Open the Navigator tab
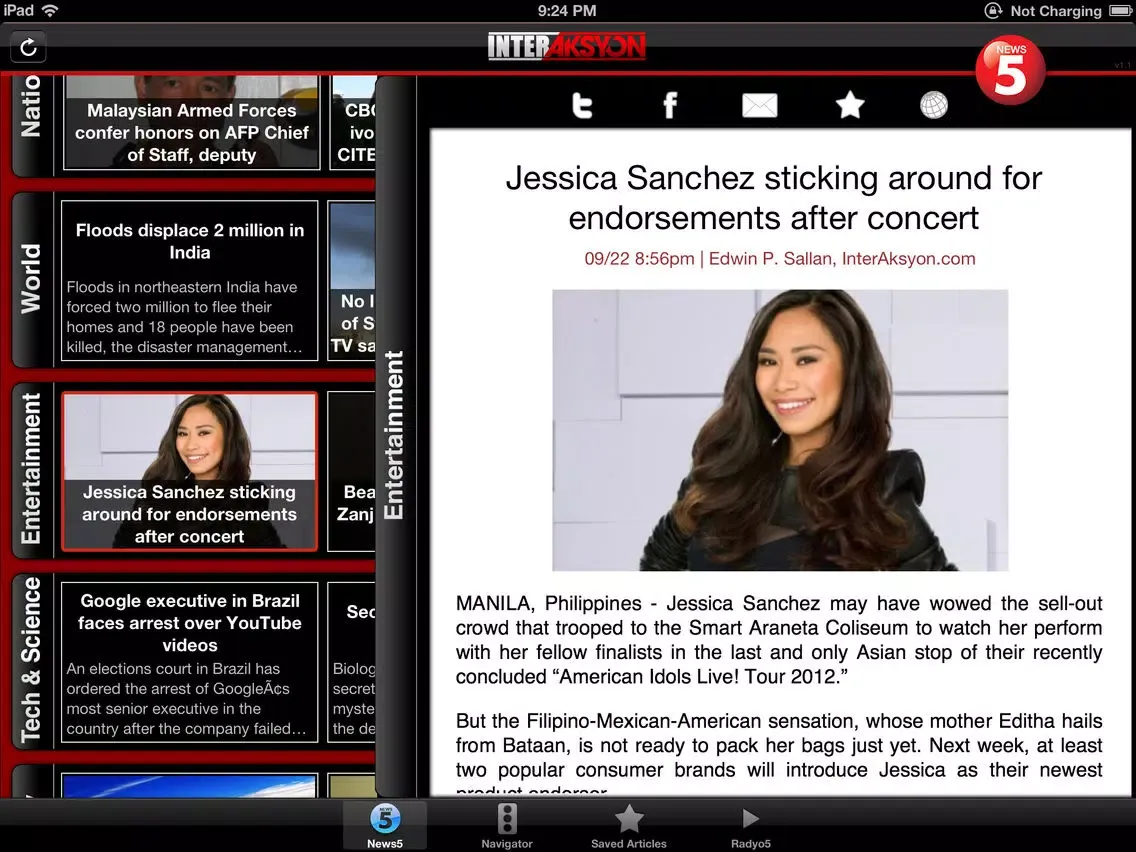Image resolution: width=1136 pixels, height=852 pixels. [x=506, y=826]
